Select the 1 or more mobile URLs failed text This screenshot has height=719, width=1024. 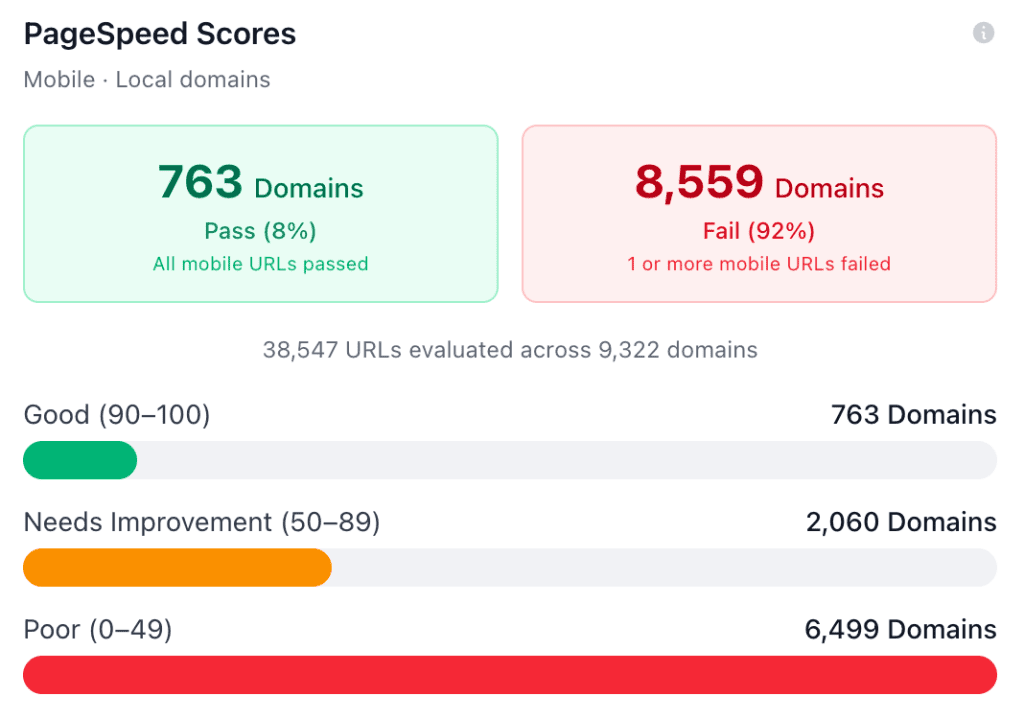[x=760, y=263]
